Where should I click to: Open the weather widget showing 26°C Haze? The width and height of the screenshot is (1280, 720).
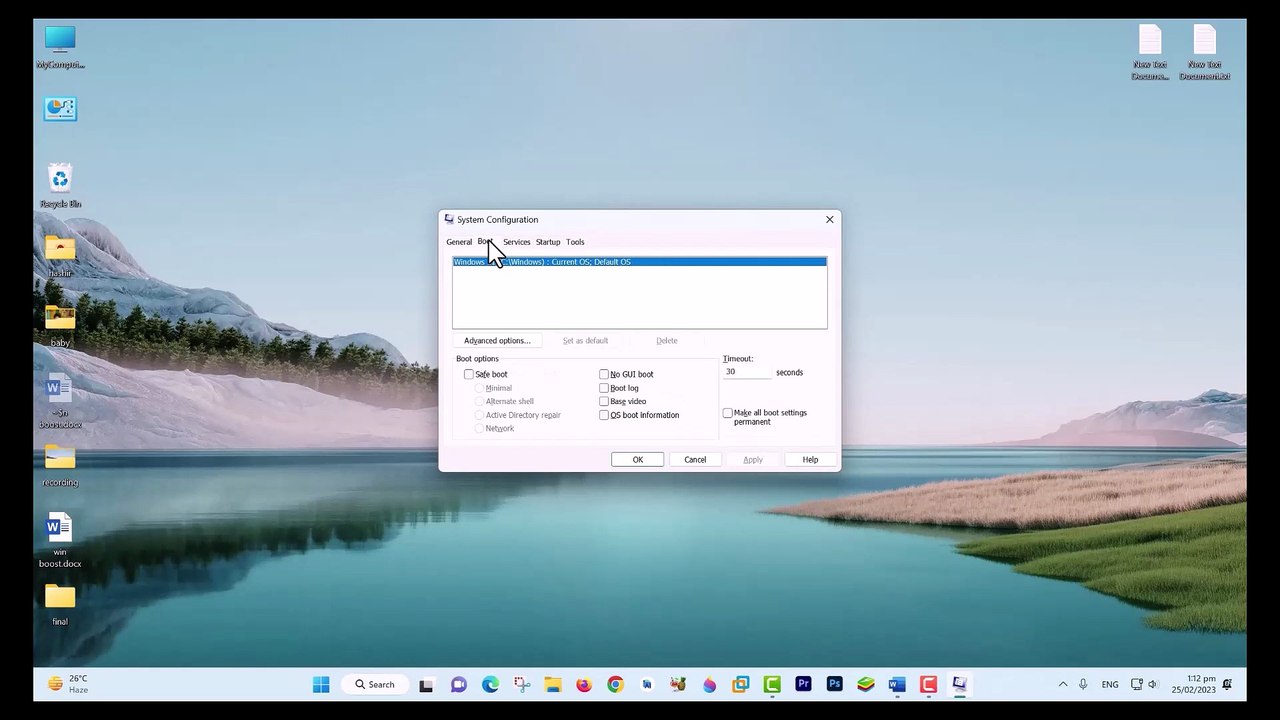(x=68, y=684)
